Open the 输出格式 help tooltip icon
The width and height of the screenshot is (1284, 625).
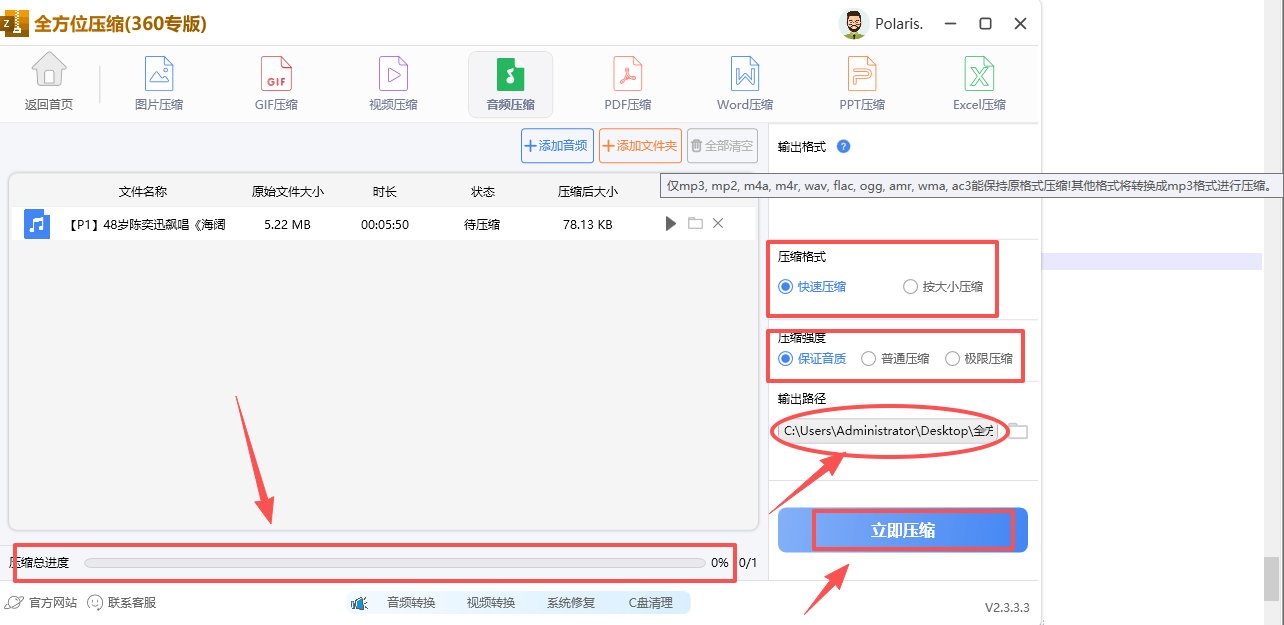tap(843, 146)
